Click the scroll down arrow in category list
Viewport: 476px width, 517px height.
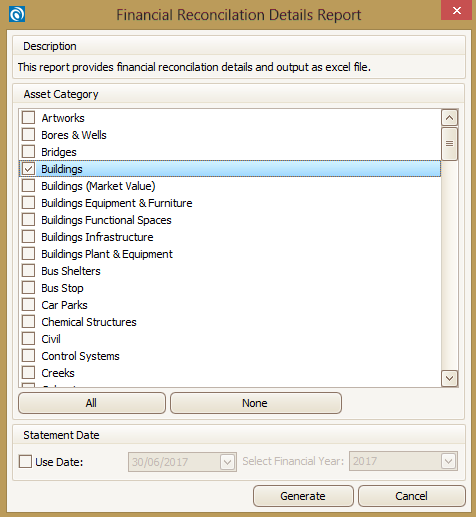pos(449,378)
